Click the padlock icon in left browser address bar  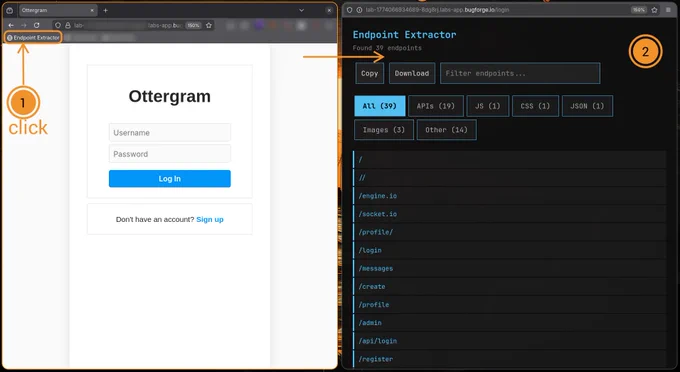[68, 25]
